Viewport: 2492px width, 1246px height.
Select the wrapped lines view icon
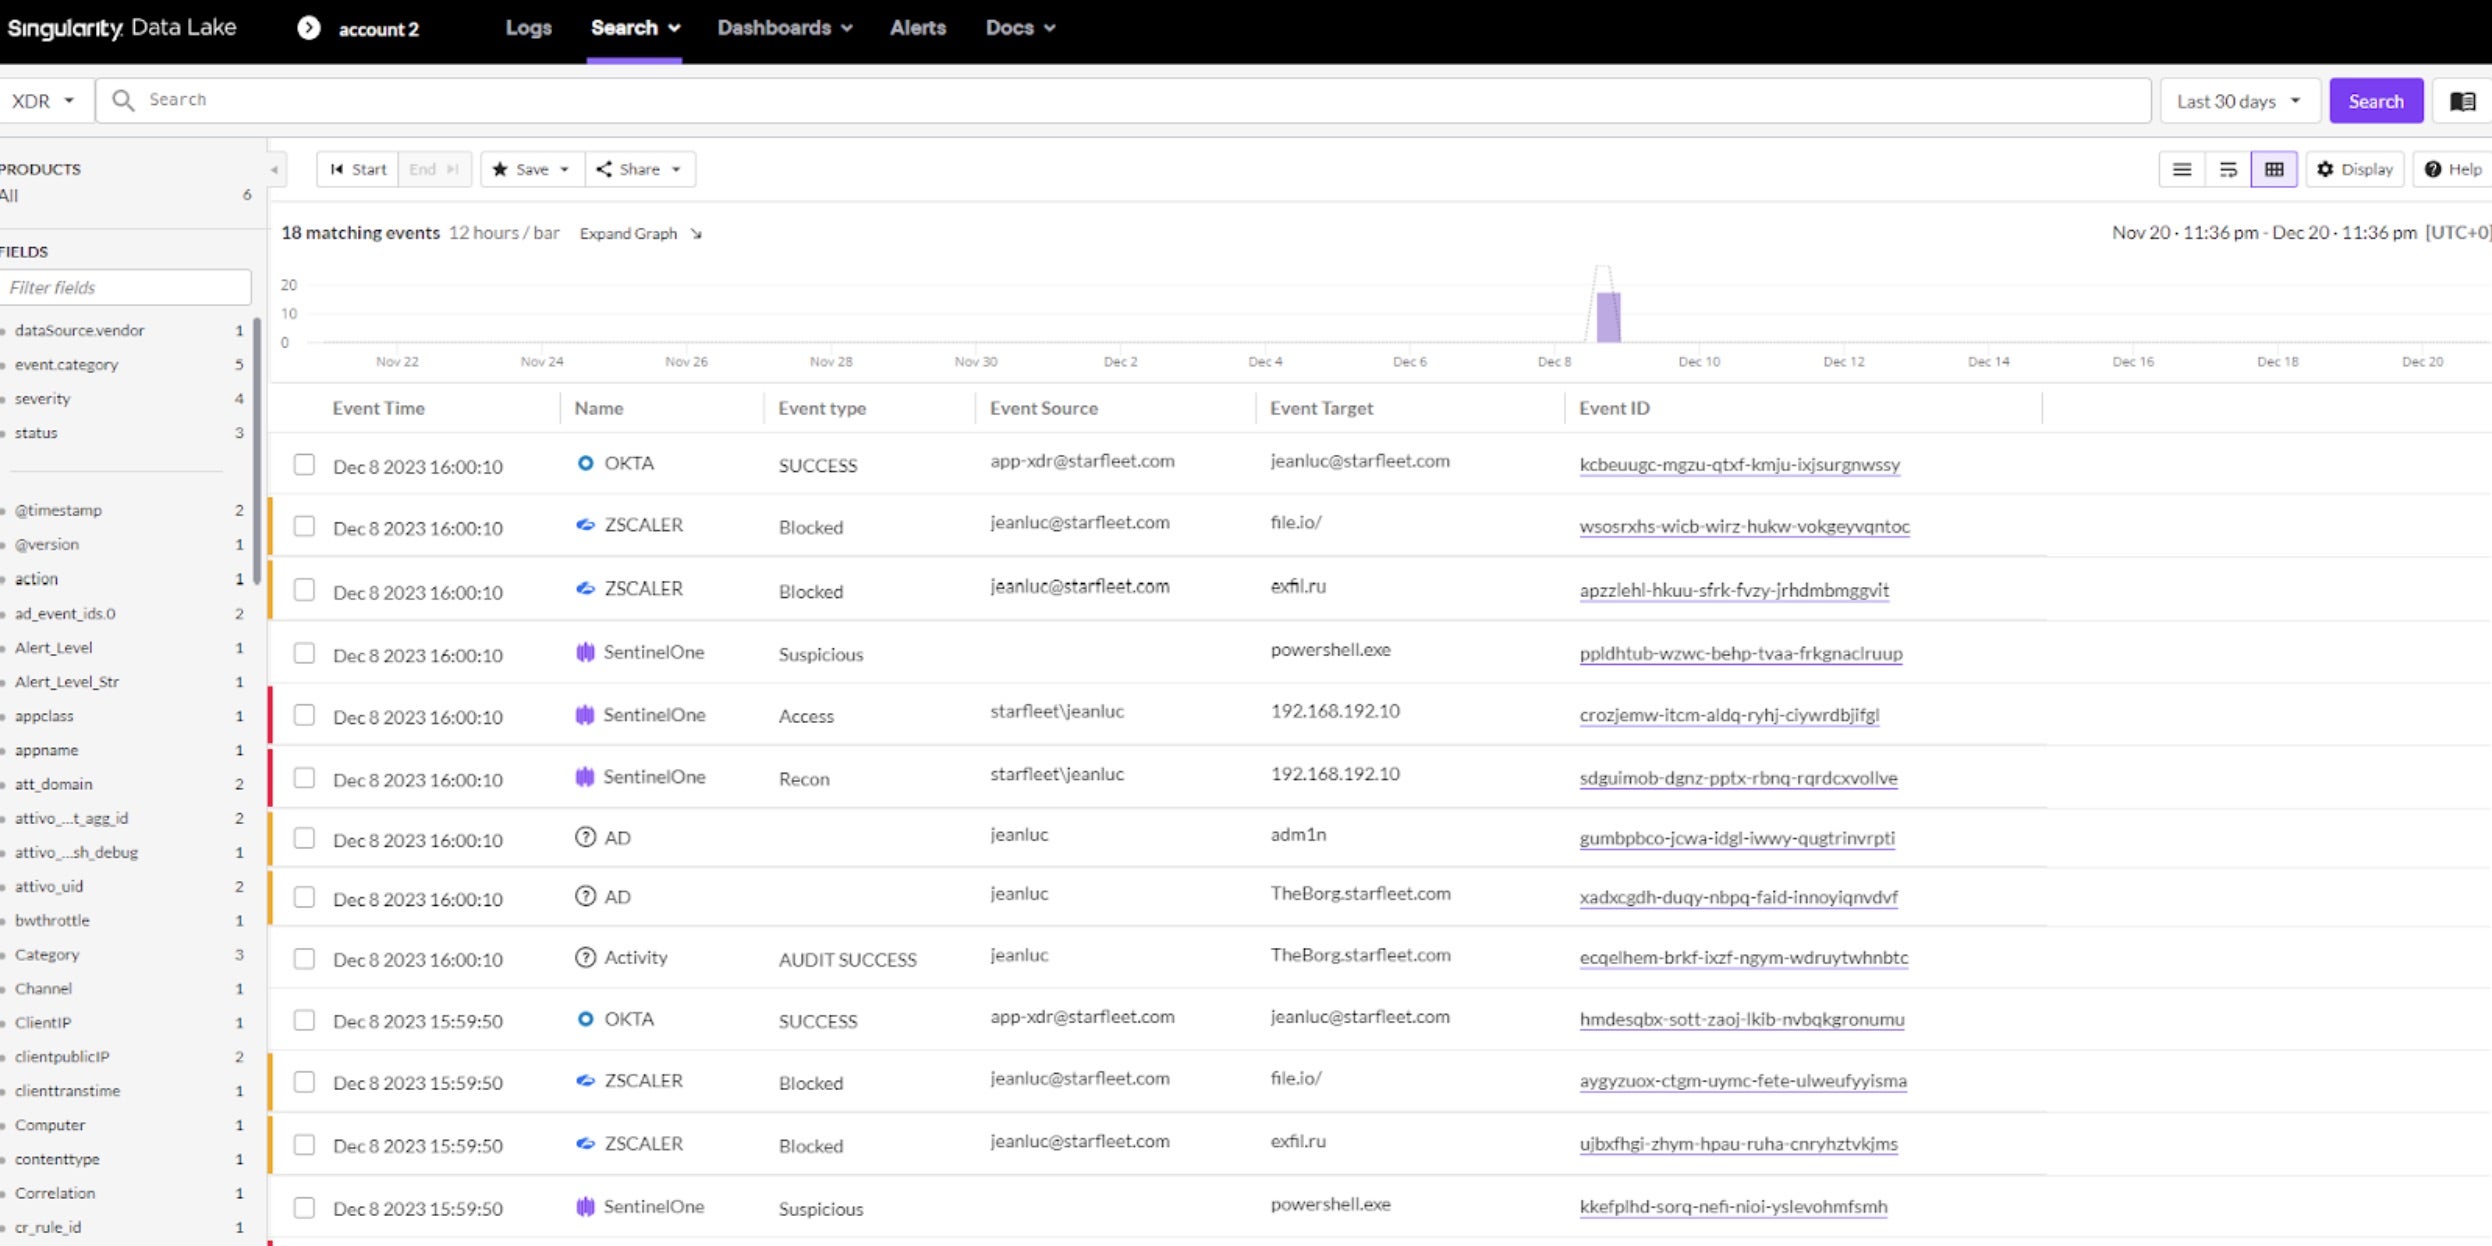pos(2228,169)
